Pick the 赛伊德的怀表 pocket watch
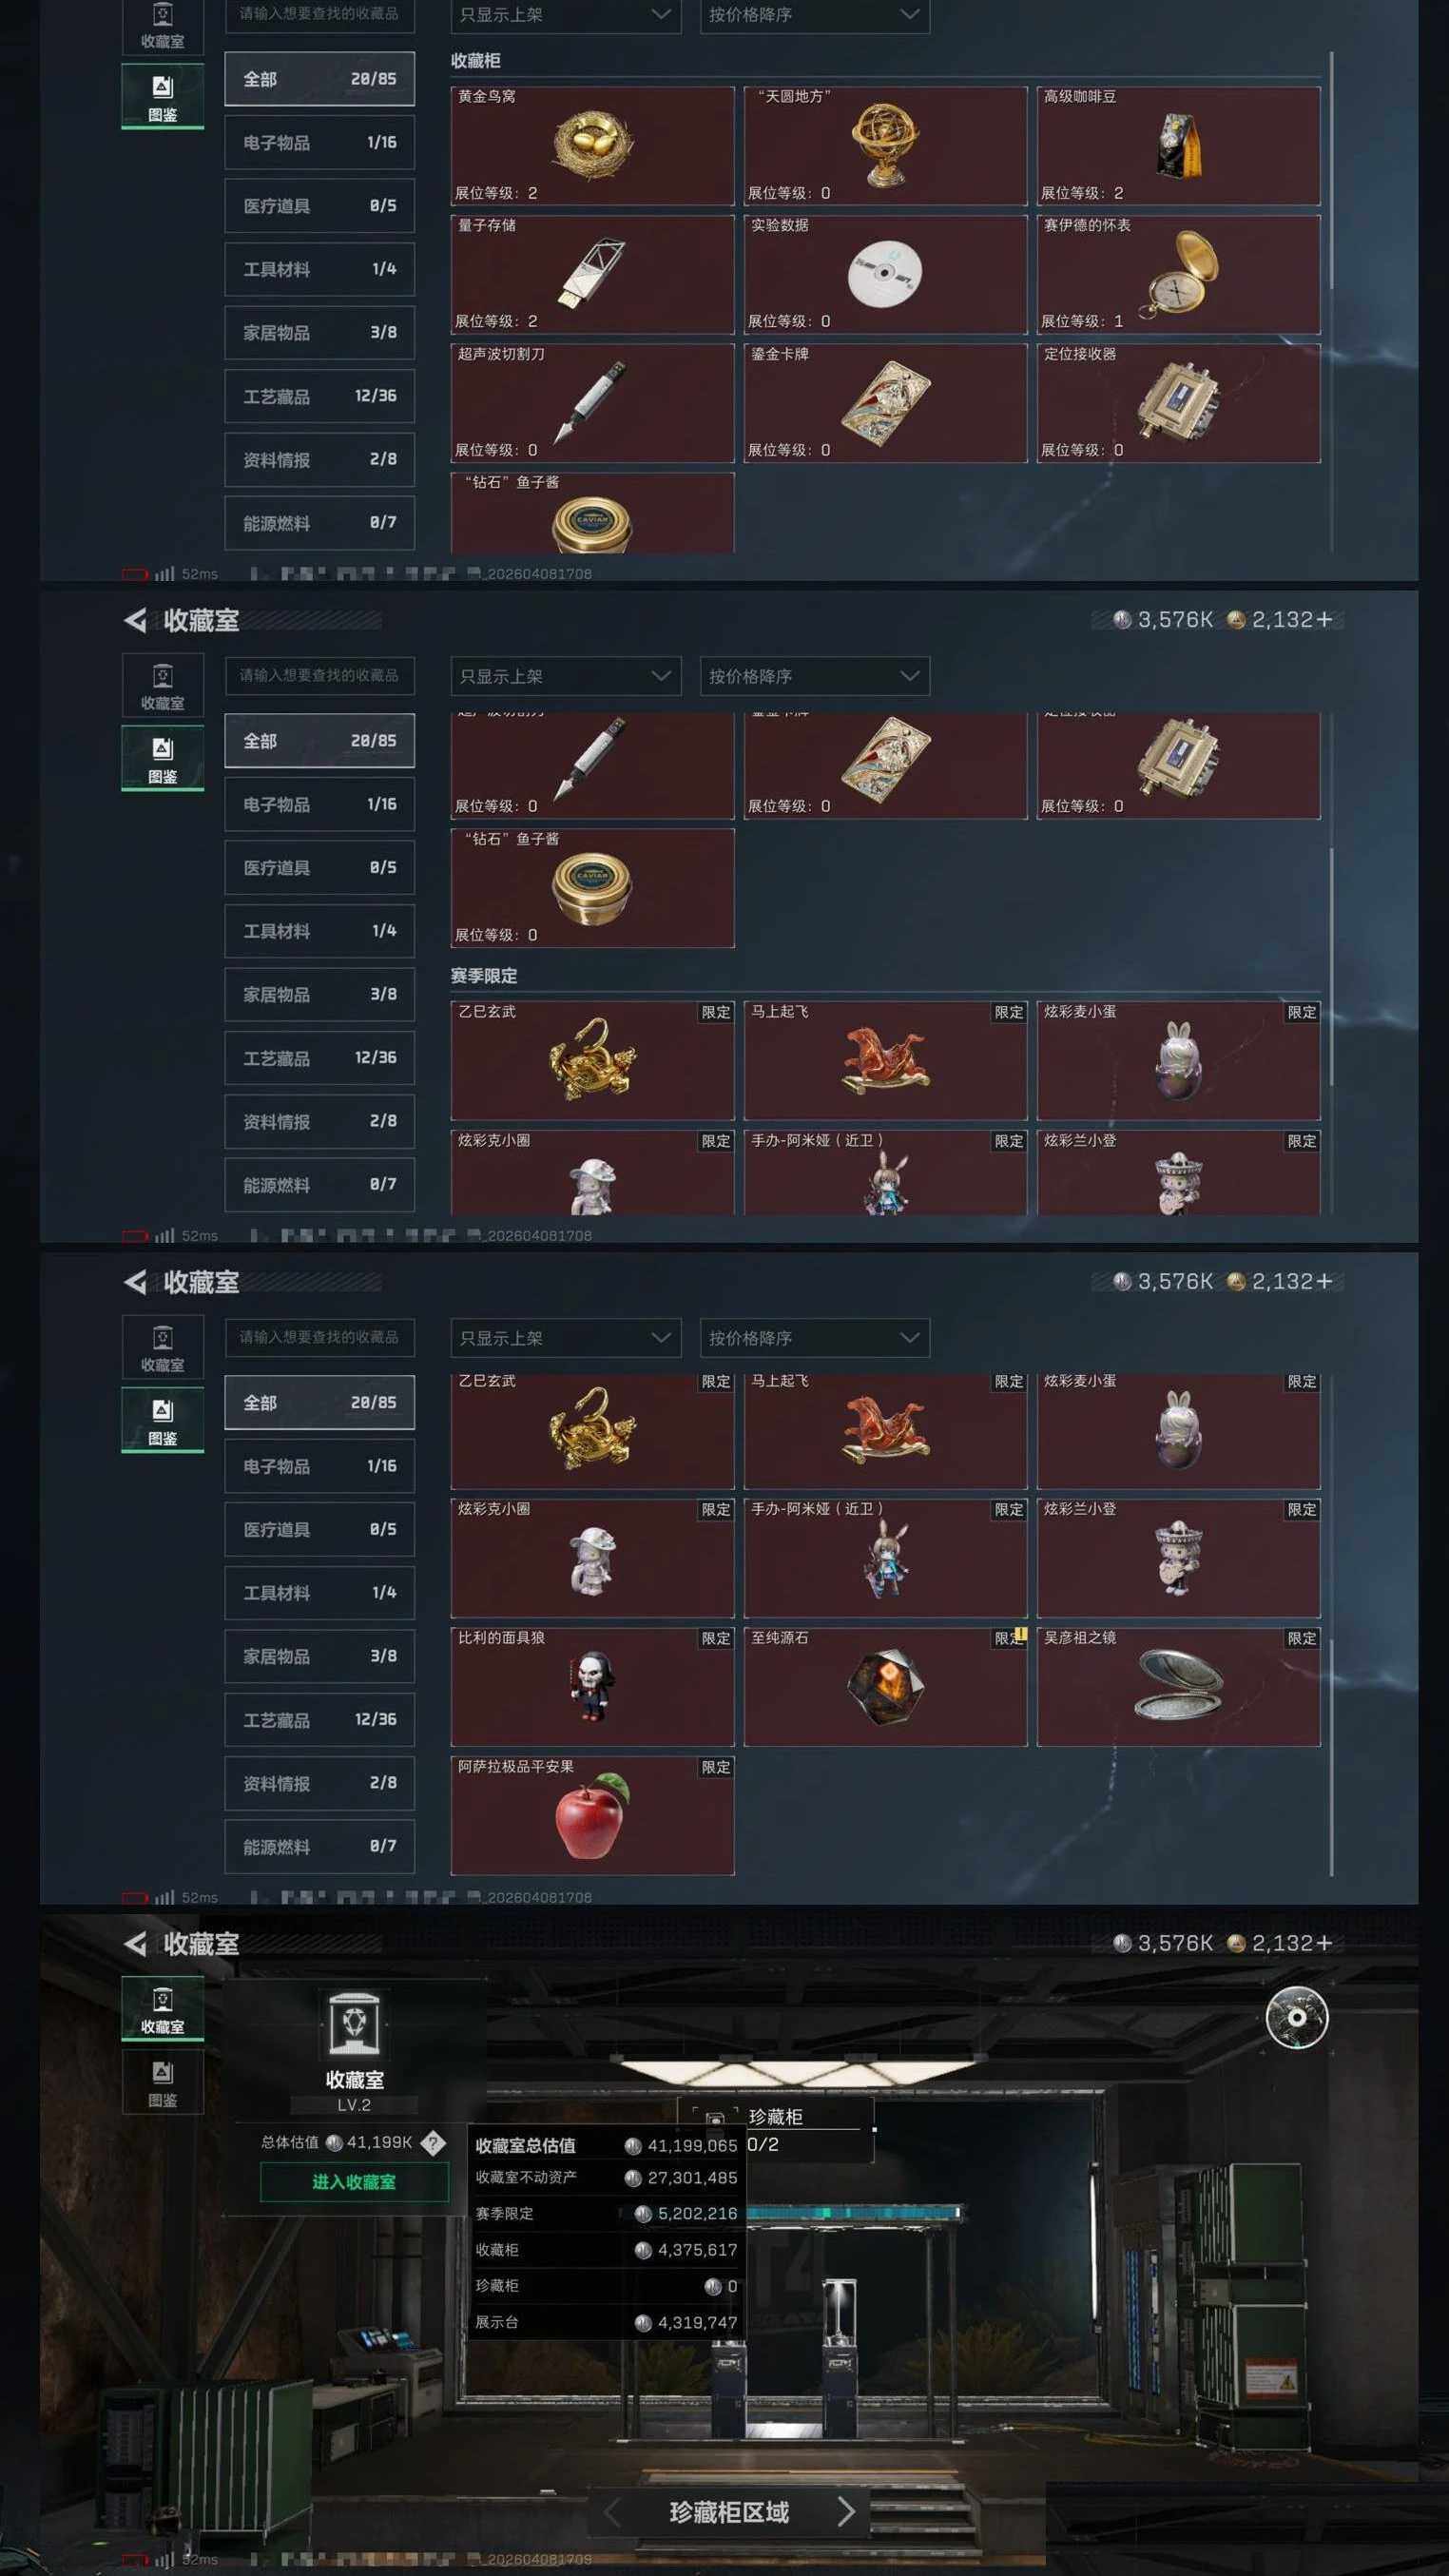1449x2576 pixels. tap(1178, 274)
